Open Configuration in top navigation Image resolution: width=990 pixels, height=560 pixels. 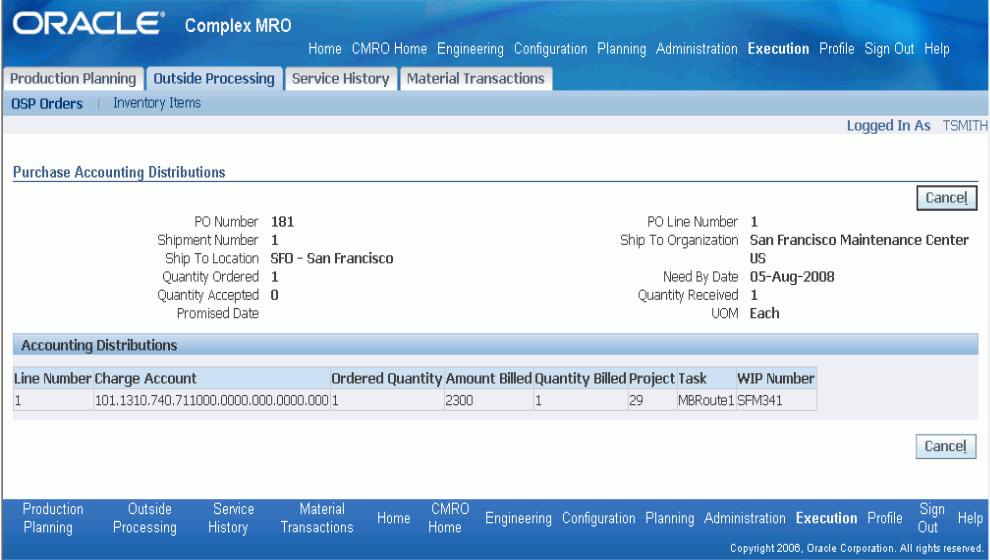pyautogui.click(x=551, y=49)
